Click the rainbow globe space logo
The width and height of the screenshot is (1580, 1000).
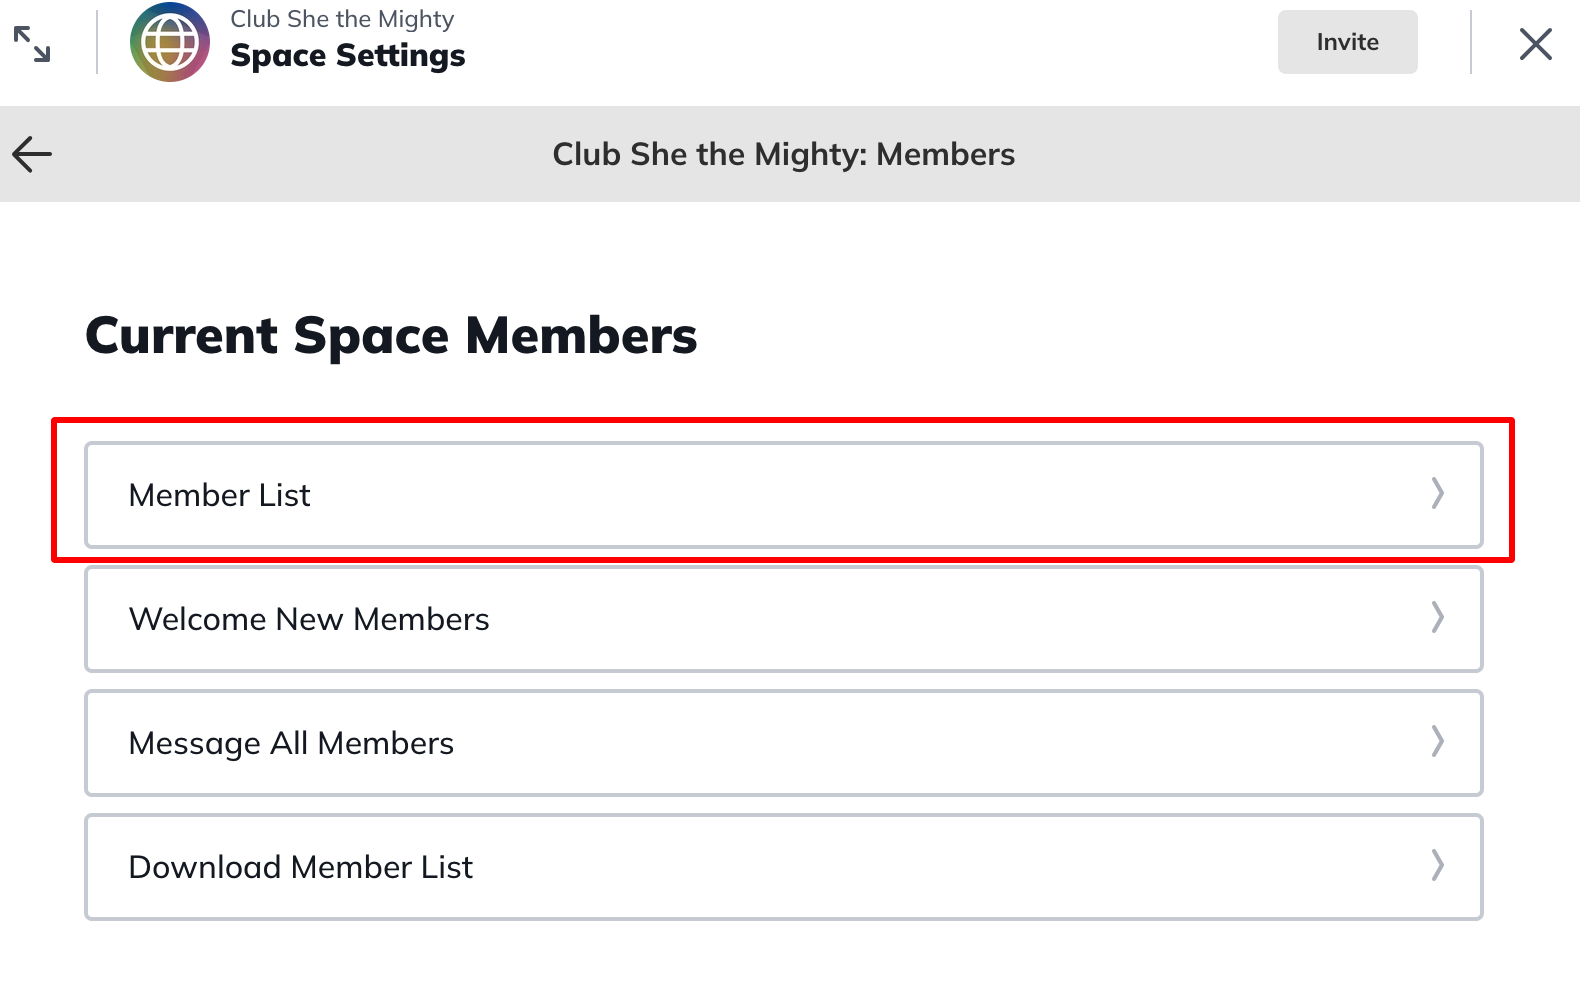click(170, 42)
